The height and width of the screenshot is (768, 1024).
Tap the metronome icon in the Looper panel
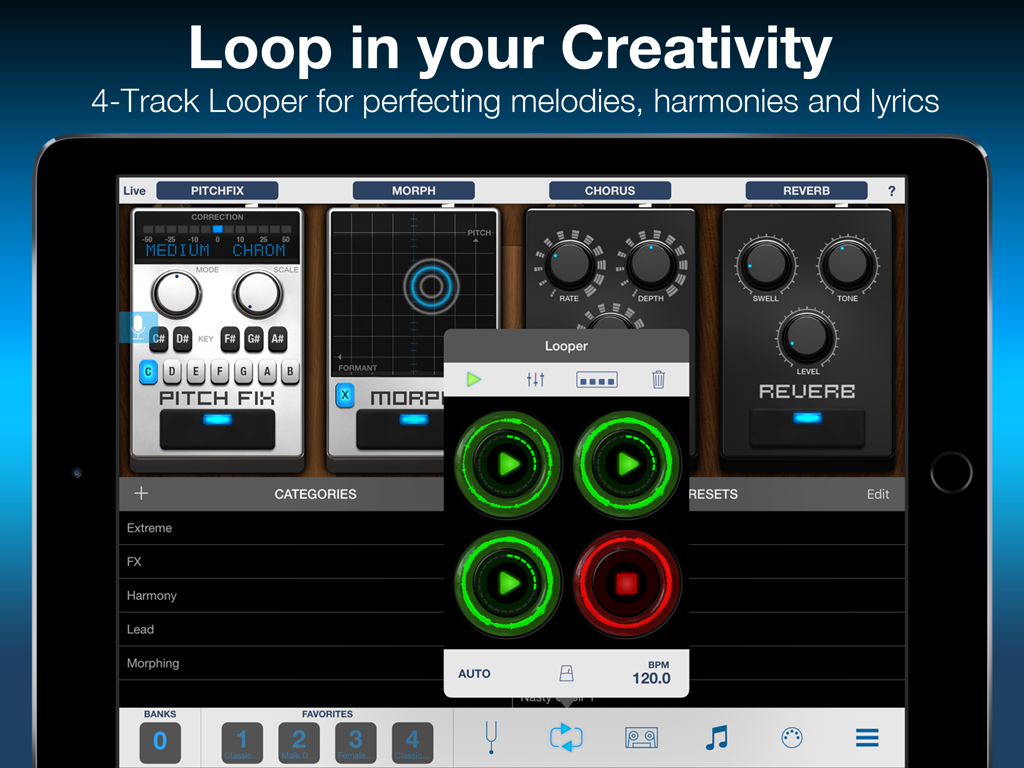point(566,673)
